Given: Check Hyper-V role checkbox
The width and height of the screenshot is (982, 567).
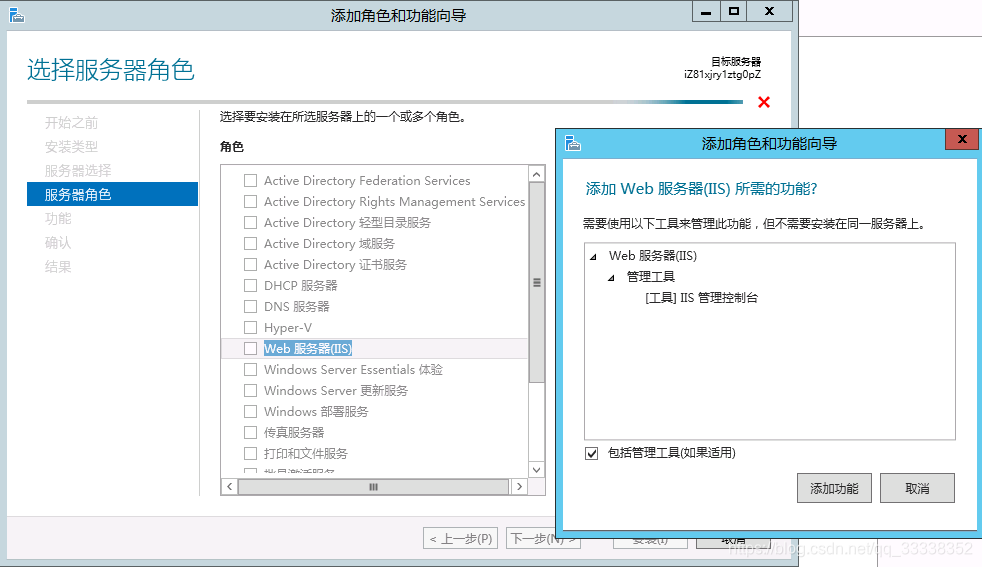Looking at the screenshot, I should [251, 328].
